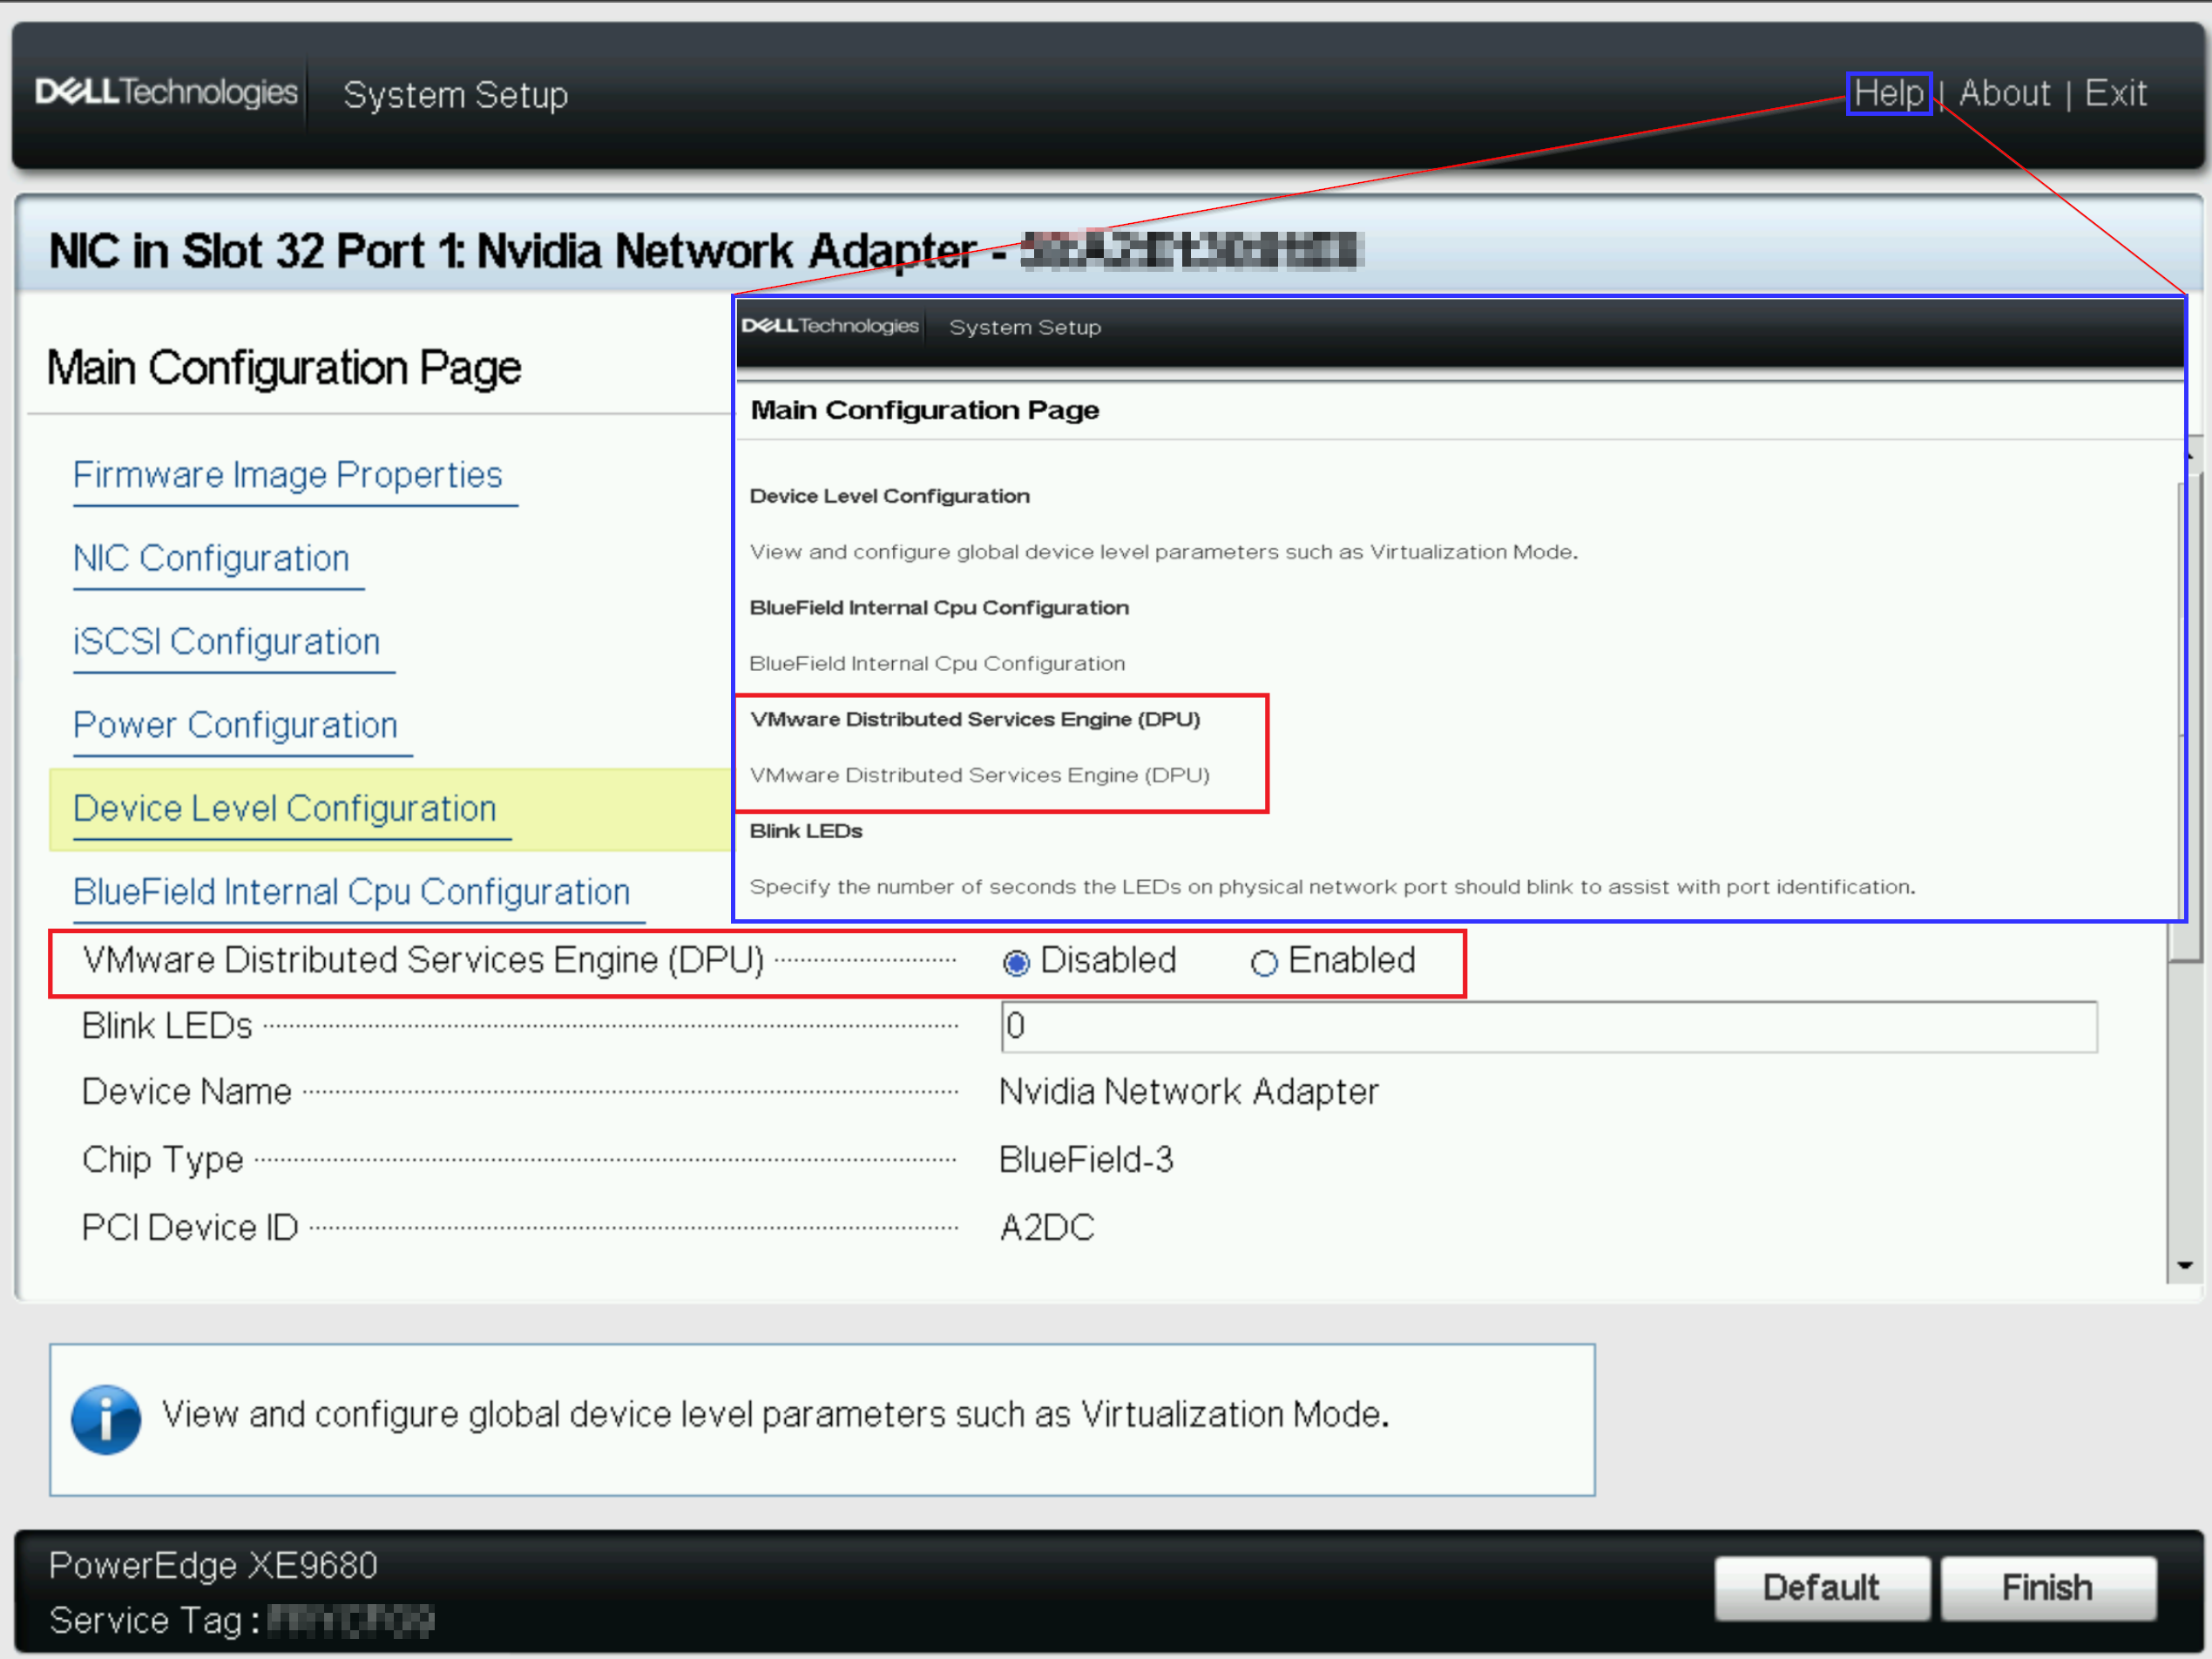The width and height of the screenshot is (2212, 1659).
Task: Open the About page
Action: click(2004, 93)
